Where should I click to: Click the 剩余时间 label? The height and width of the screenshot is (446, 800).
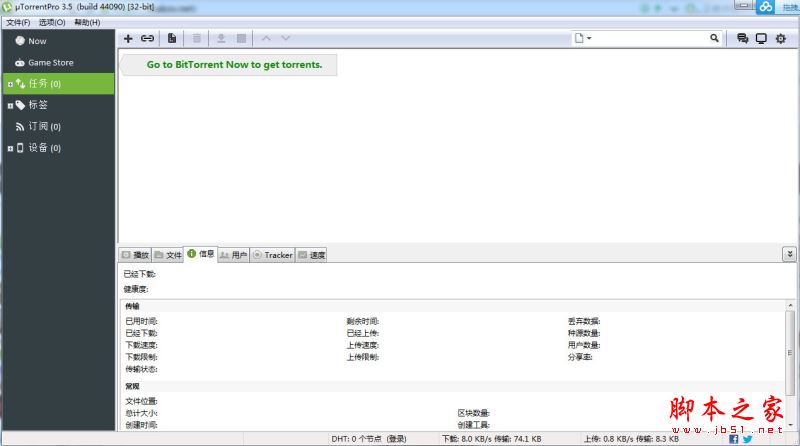[x=362, y=321]
